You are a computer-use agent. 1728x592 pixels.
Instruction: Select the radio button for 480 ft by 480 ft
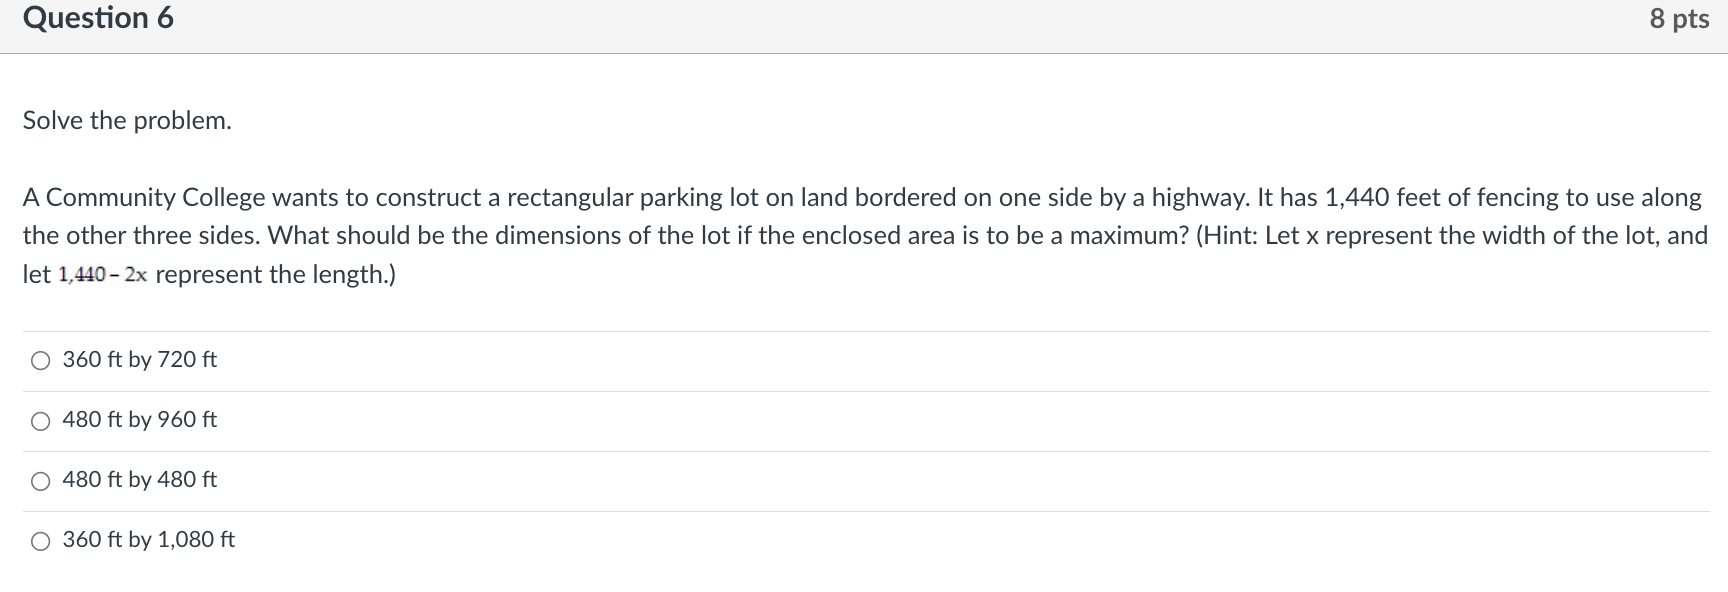39,480
